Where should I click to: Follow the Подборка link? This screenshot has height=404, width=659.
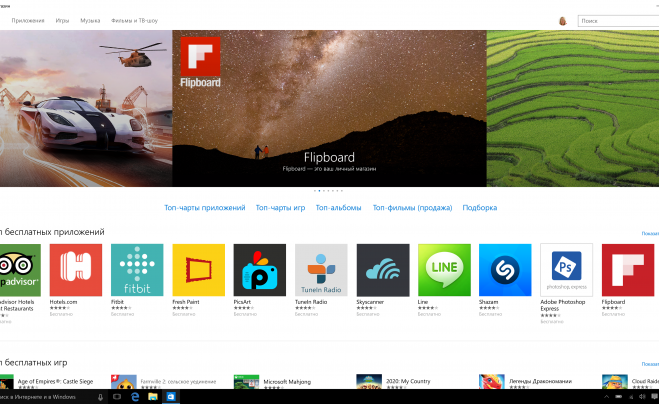(480, 208)
